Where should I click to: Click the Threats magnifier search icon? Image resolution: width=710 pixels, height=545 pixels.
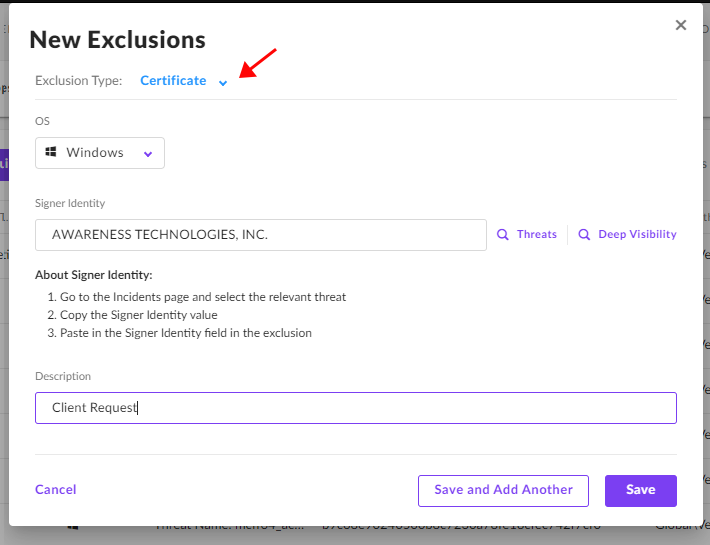click(503, 234)
